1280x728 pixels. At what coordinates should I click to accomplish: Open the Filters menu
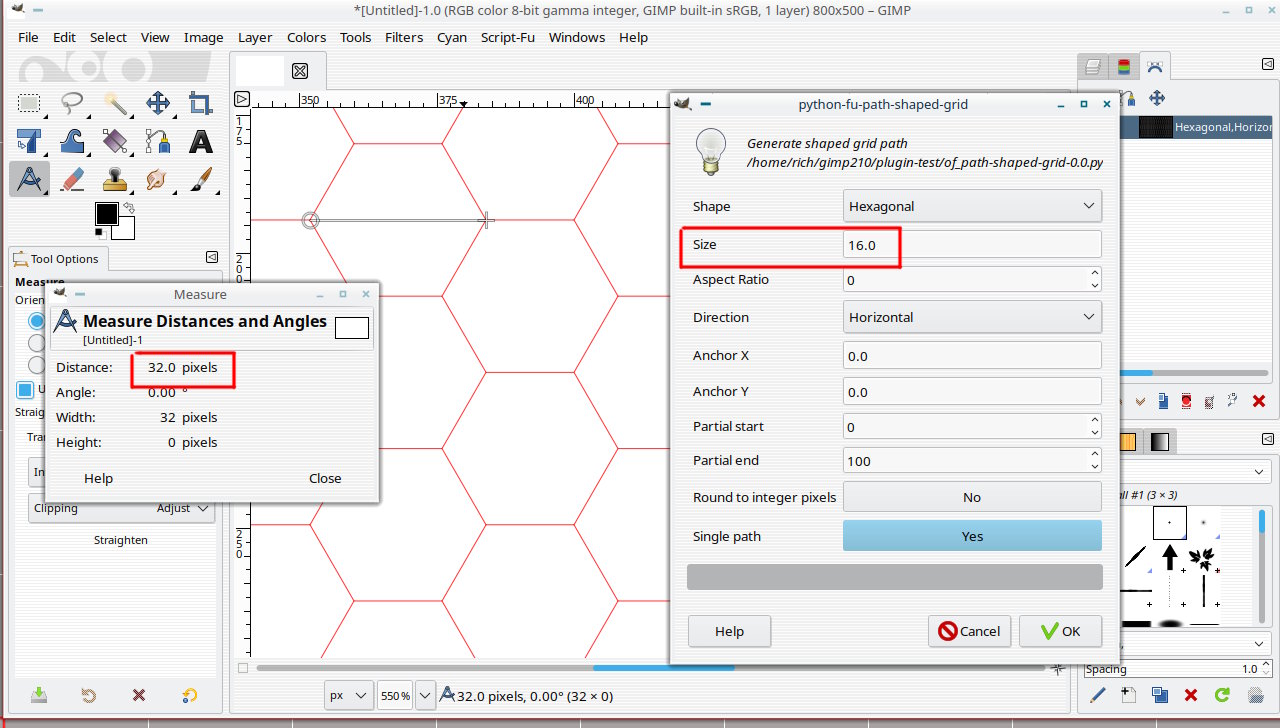[x=404, y=37]
